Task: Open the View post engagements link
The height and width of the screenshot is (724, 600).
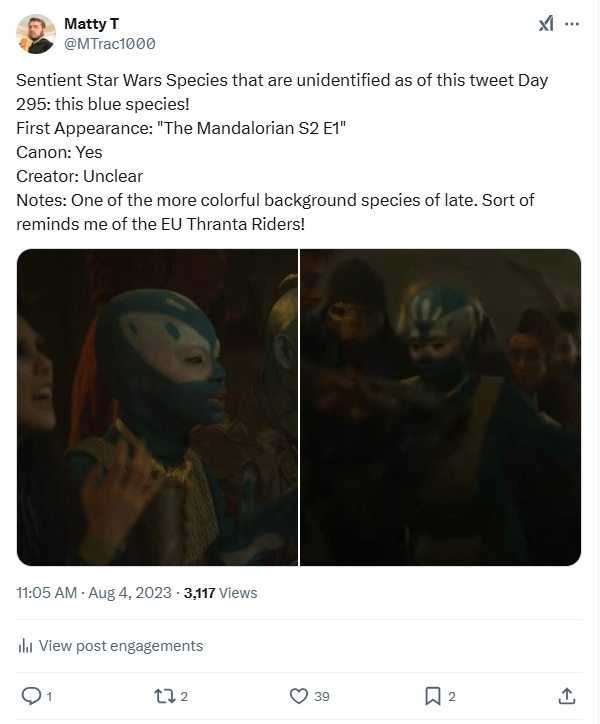Action: pyautogui.click(x=120, y=646)
